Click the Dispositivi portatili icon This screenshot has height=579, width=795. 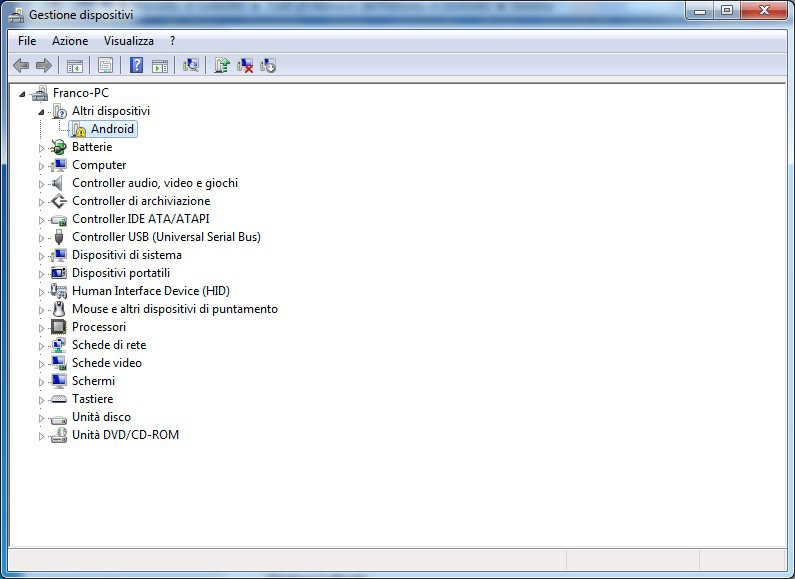59,273
